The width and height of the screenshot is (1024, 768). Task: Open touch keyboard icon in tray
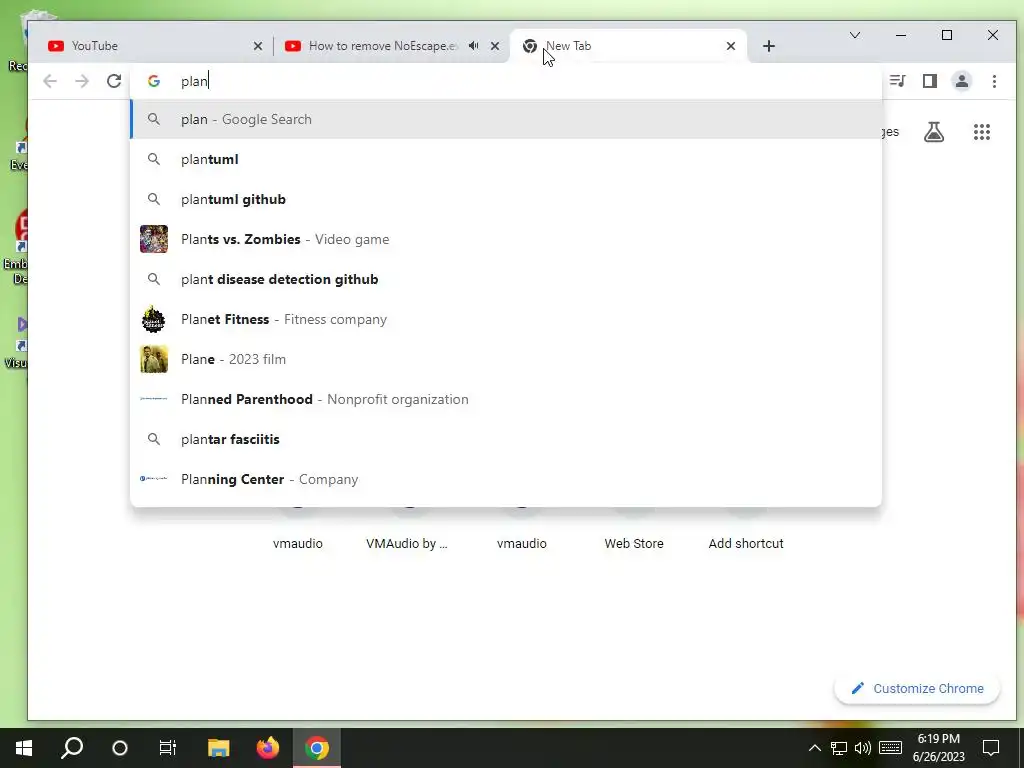coord(890,748)
